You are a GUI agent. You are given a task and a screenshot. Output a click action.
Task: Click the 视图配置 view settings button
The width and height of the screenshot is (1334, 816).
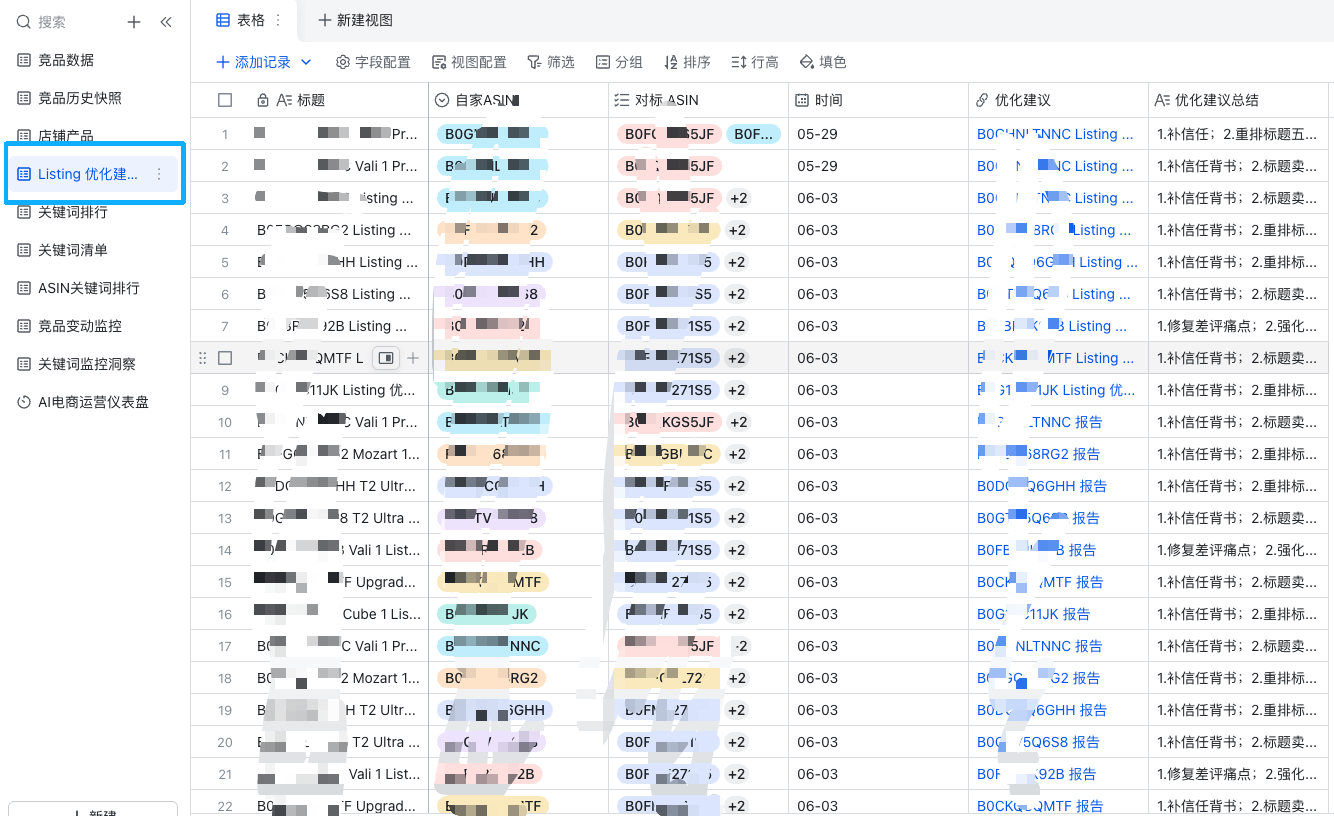[469, 62]
